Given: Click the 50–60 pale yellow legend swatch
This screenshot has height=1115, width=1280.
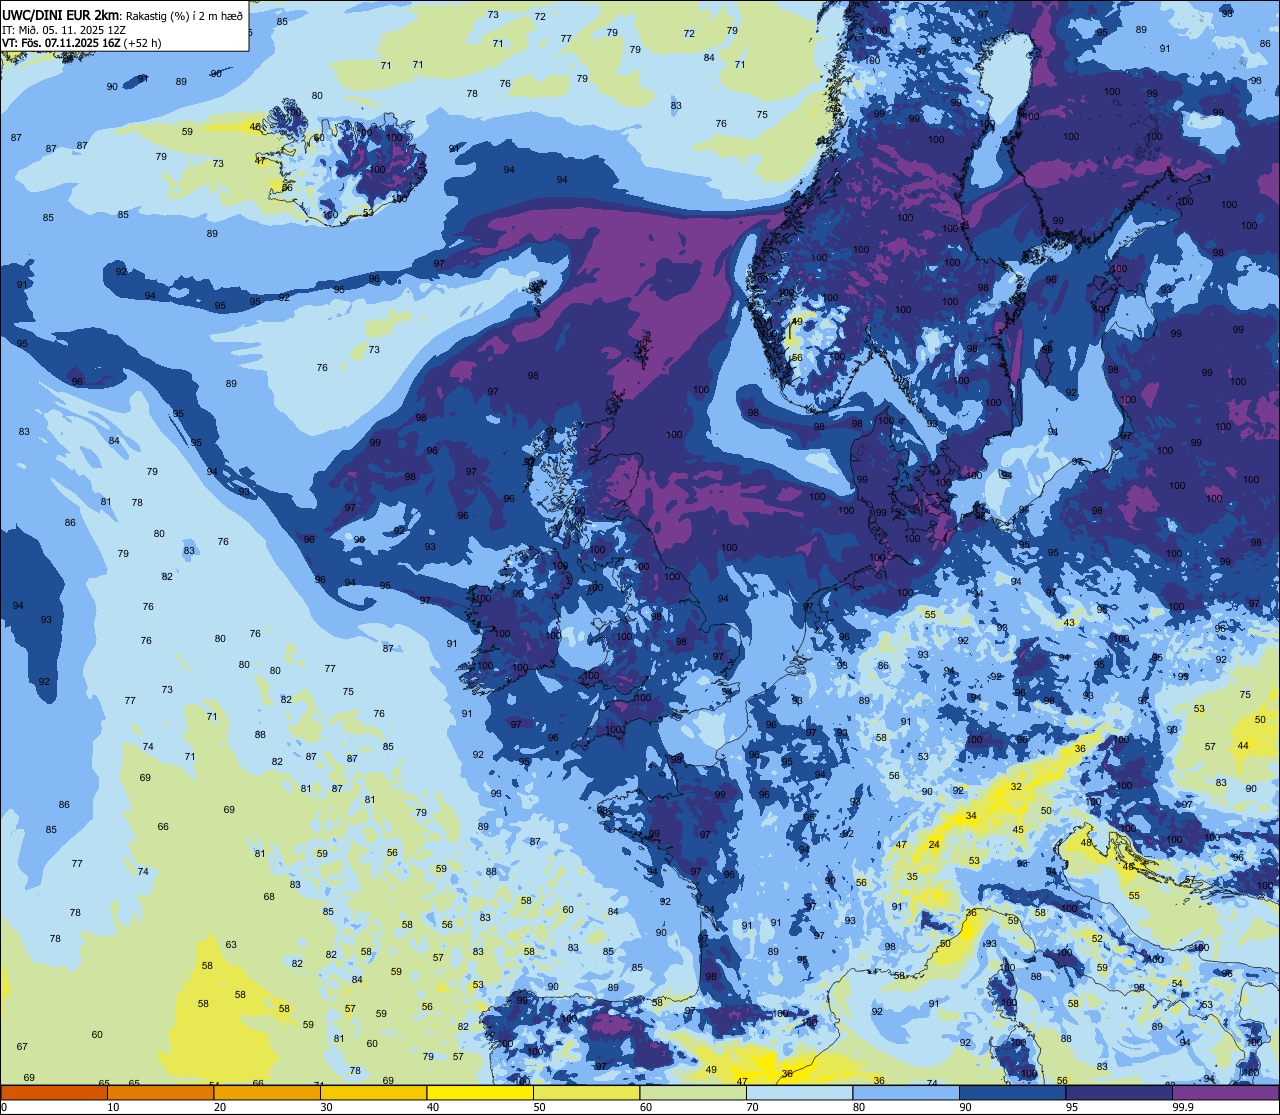Looking at the screenshot, I should (x=586, y=1093).
